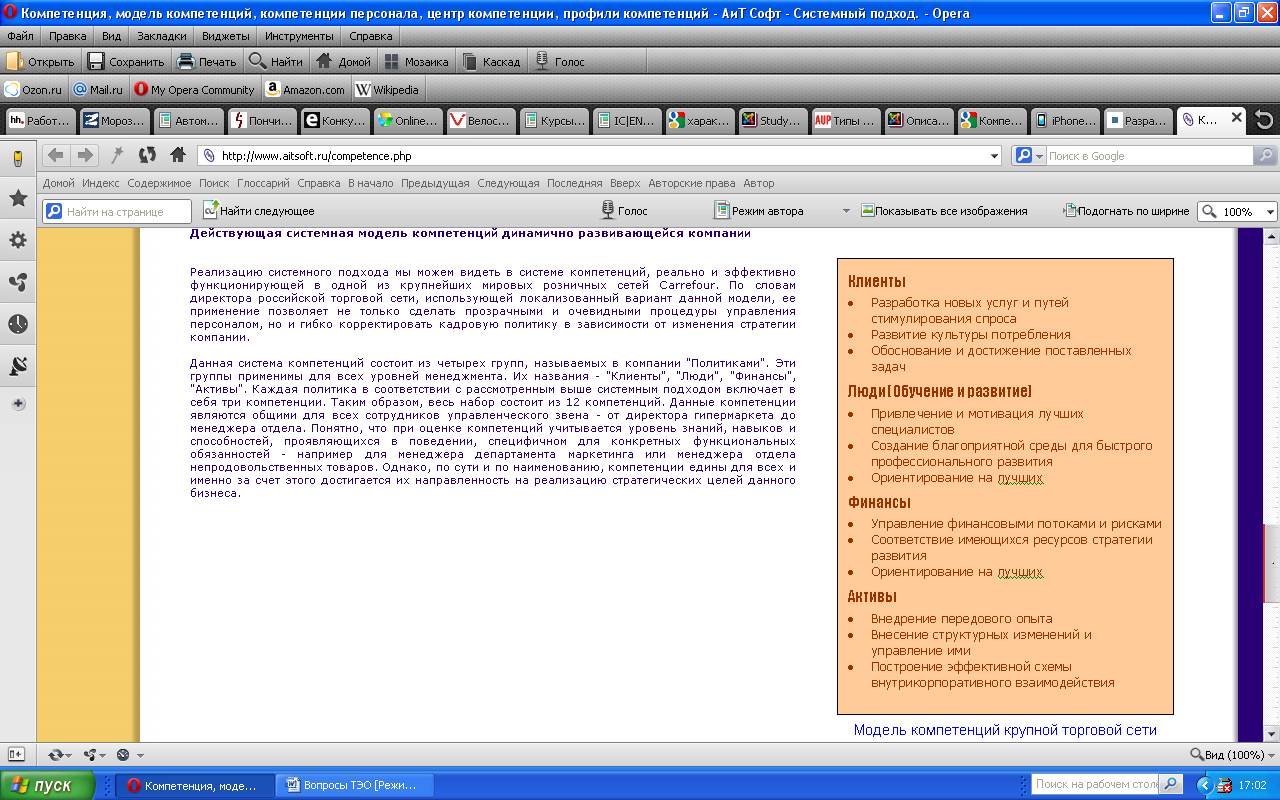This screenshot has height=800, width=1280.
Task: Expand the Opera Turbo status dropdown arrow
Action: click(x=140, y=755)
